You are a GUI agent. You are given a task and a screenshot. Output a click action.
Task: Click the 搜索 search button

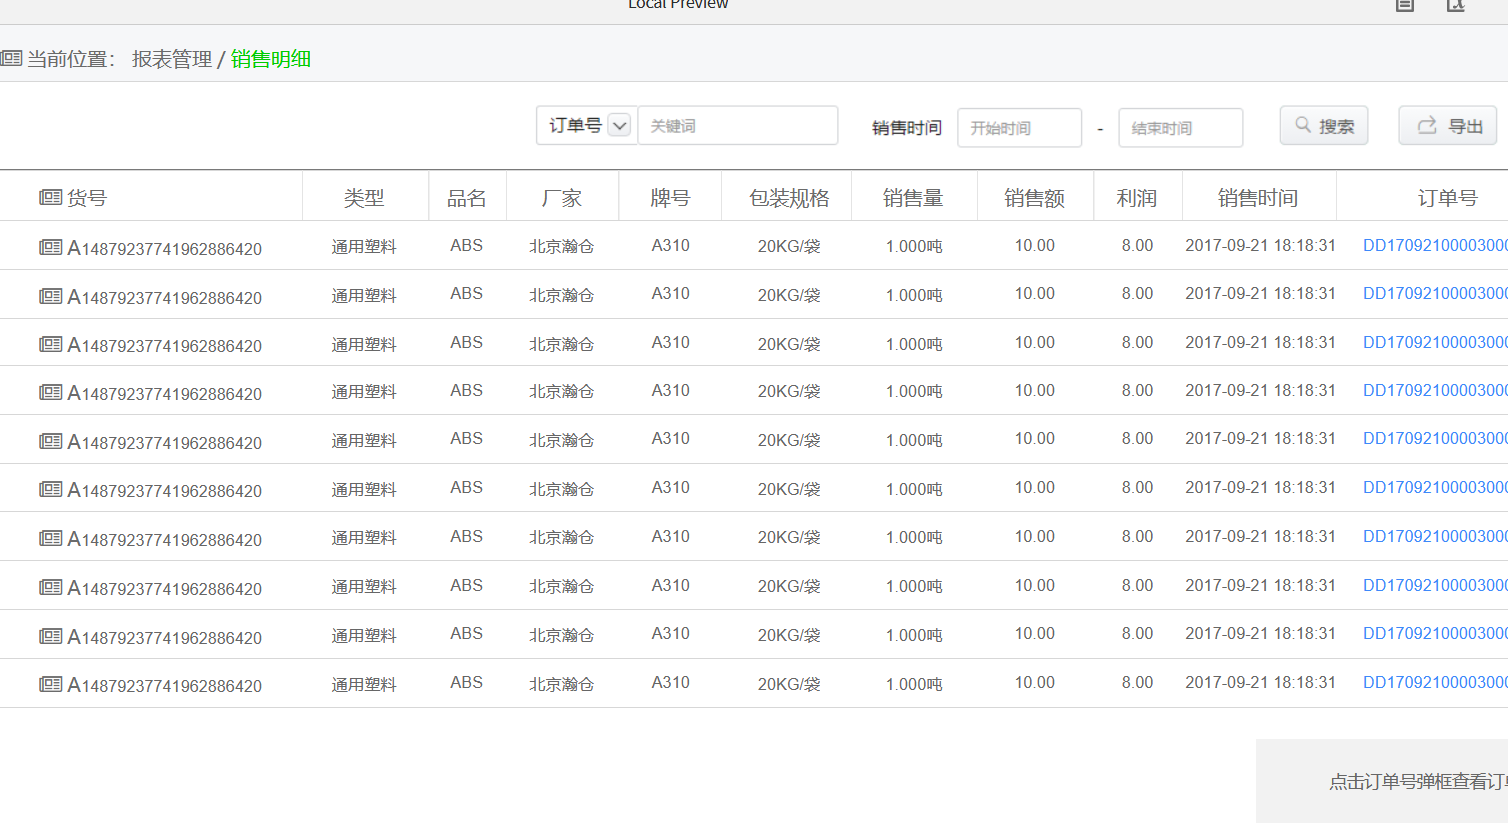point(1324,126)
